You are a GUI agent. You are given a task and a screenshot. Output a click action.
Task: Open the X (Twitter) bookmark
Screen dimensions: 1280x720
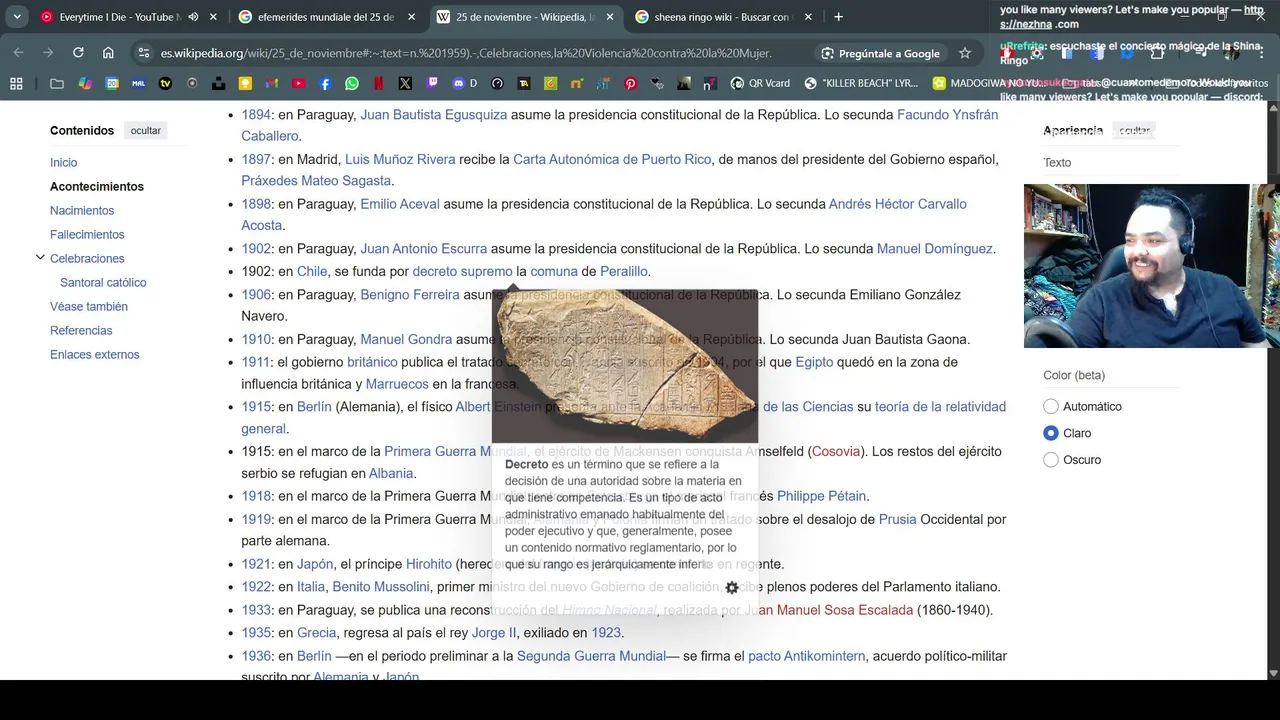[405, 84]
